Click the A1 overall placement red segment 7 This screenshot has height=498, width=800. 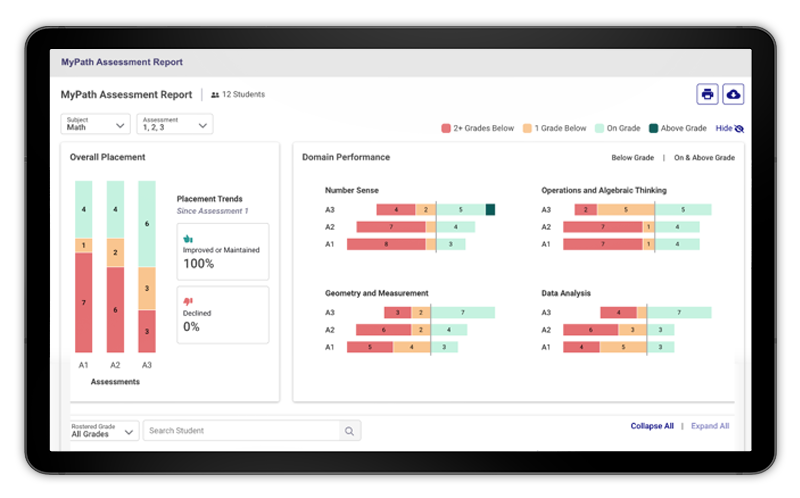(84, 303)
